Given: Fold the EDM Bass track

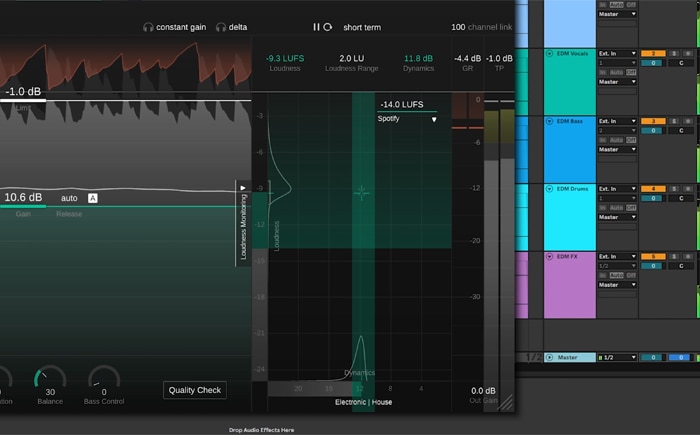Looking at the screenshot, I should (550, 121).
